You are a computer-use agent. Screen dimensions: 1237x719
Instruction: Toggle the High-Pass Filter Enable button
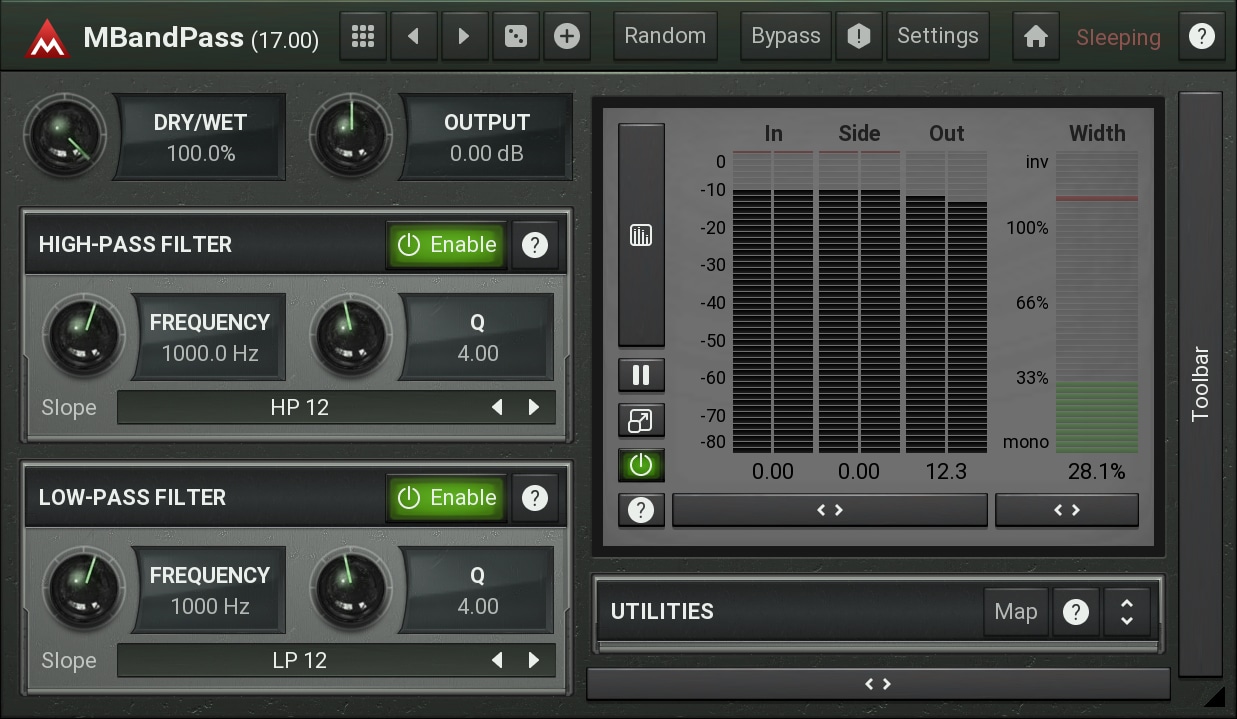(446, 245)
